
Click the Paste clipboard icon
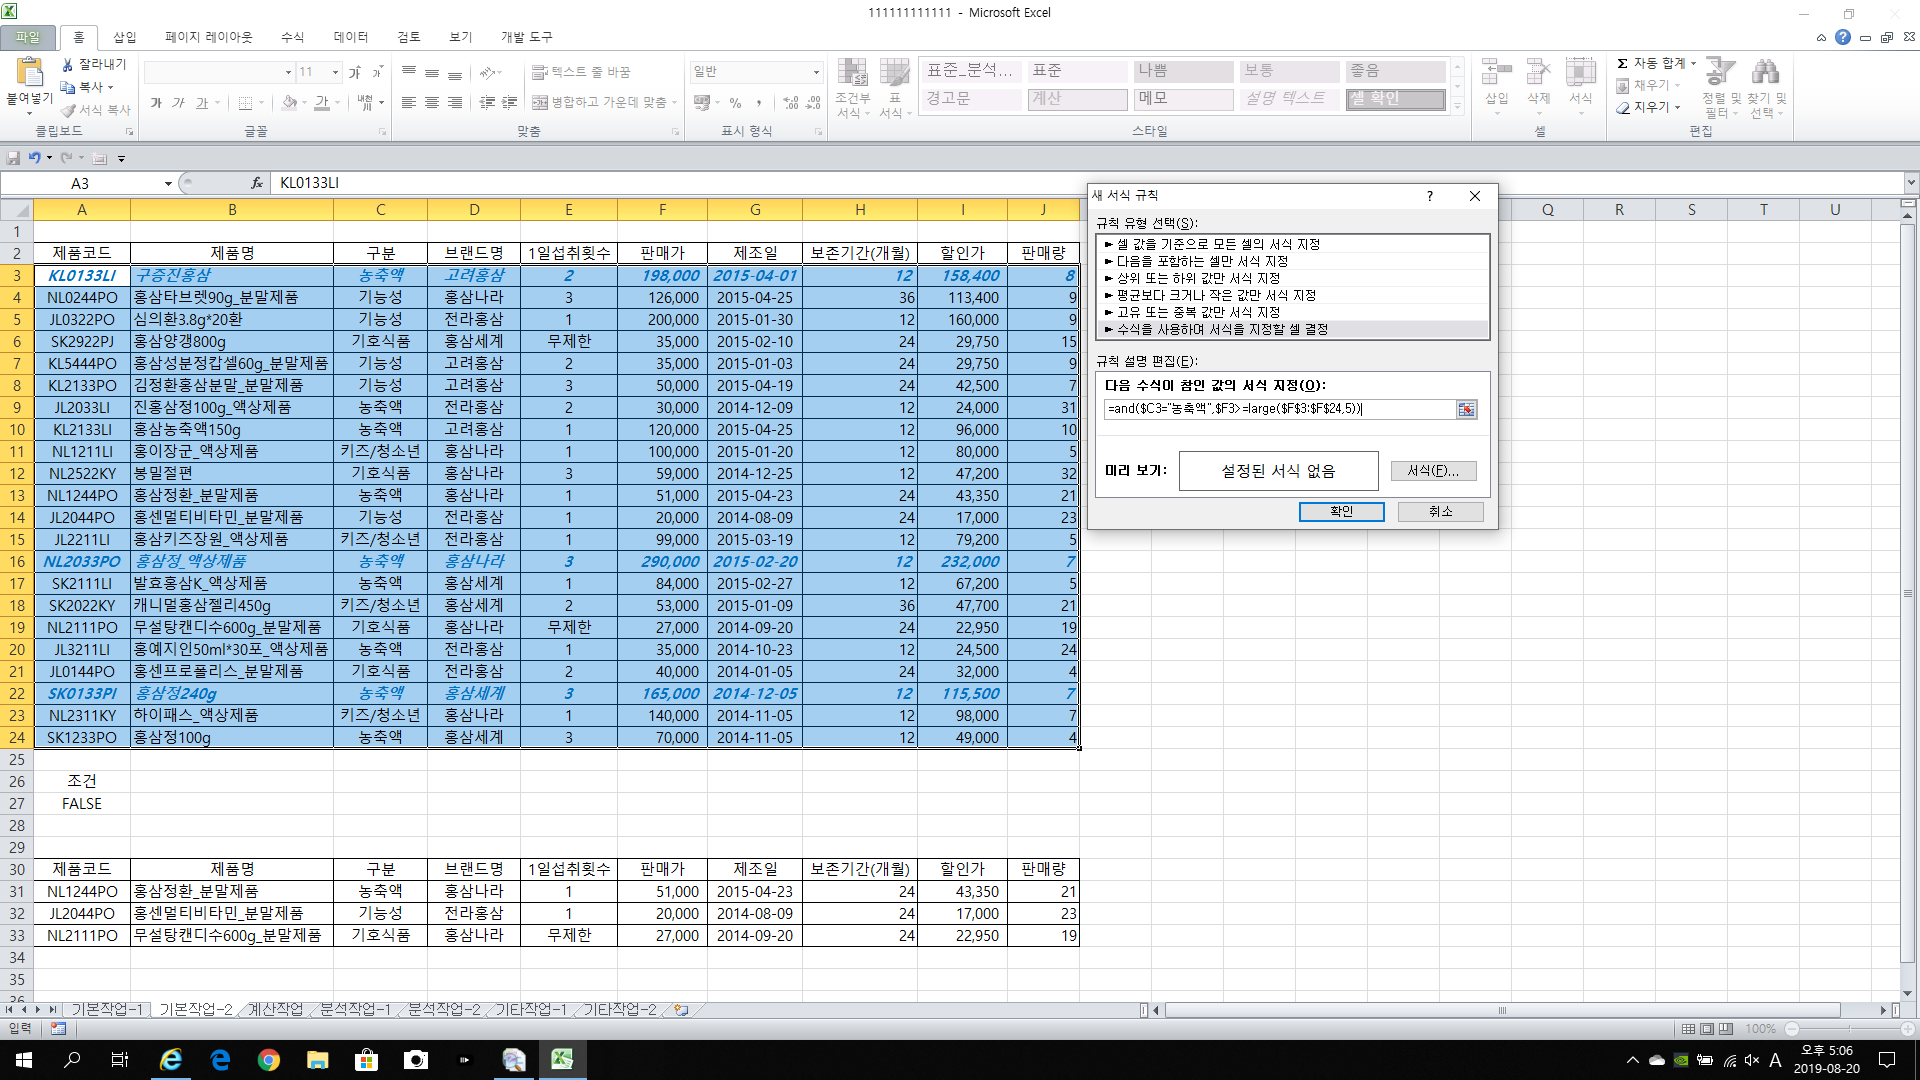pos(29,73)
